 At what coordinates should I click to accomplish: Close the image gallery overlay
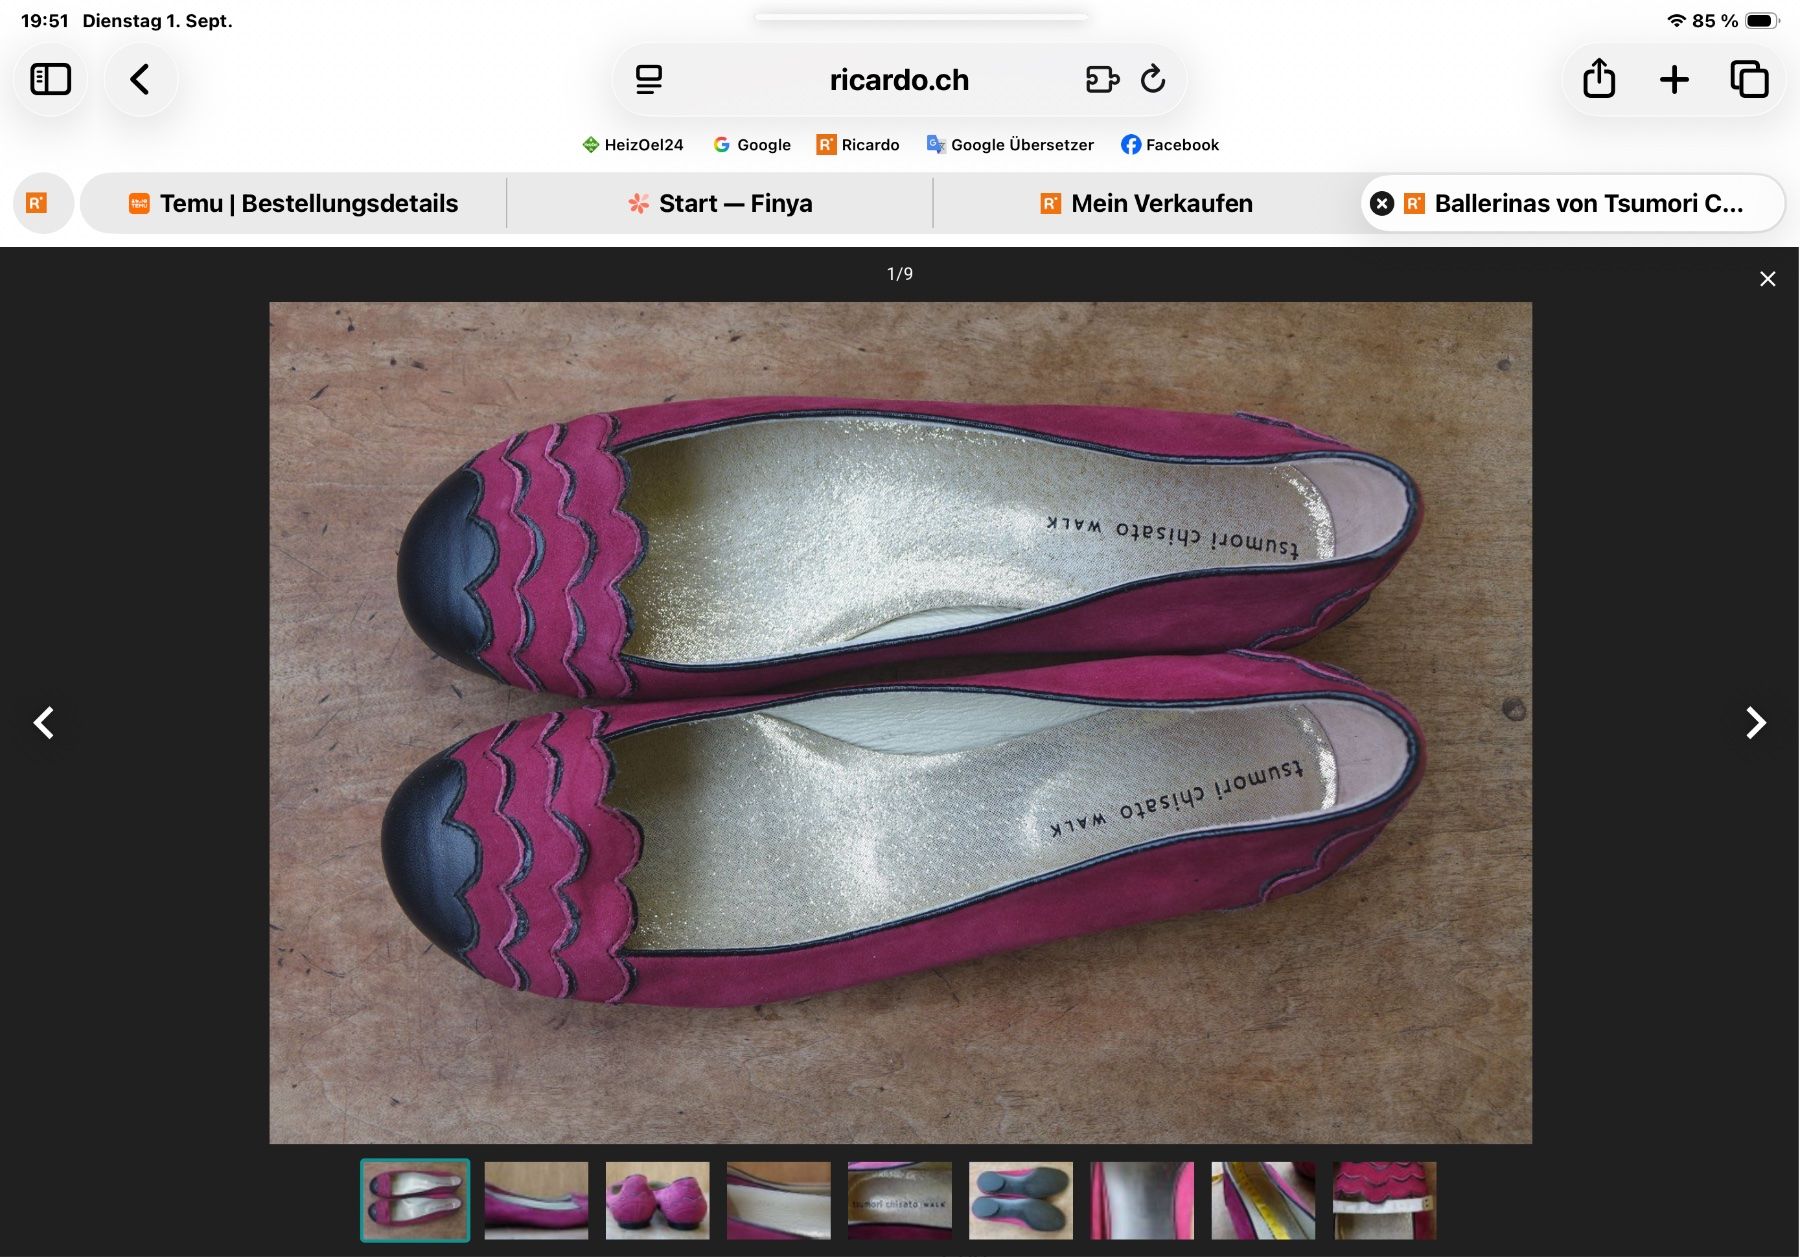(x=1768, y=279)
